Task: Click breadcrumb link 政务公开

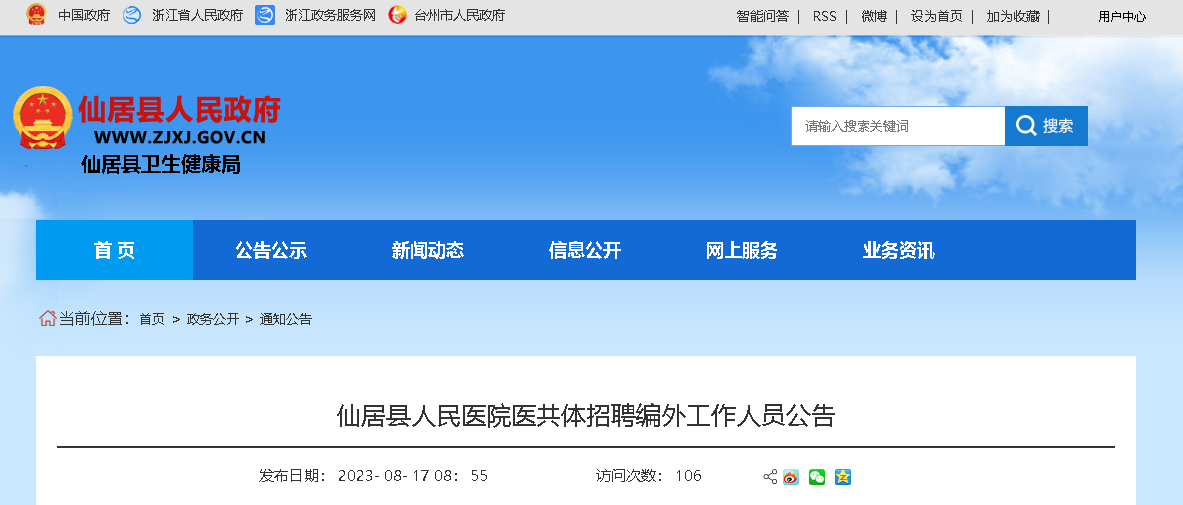Action: pos(213,319)
